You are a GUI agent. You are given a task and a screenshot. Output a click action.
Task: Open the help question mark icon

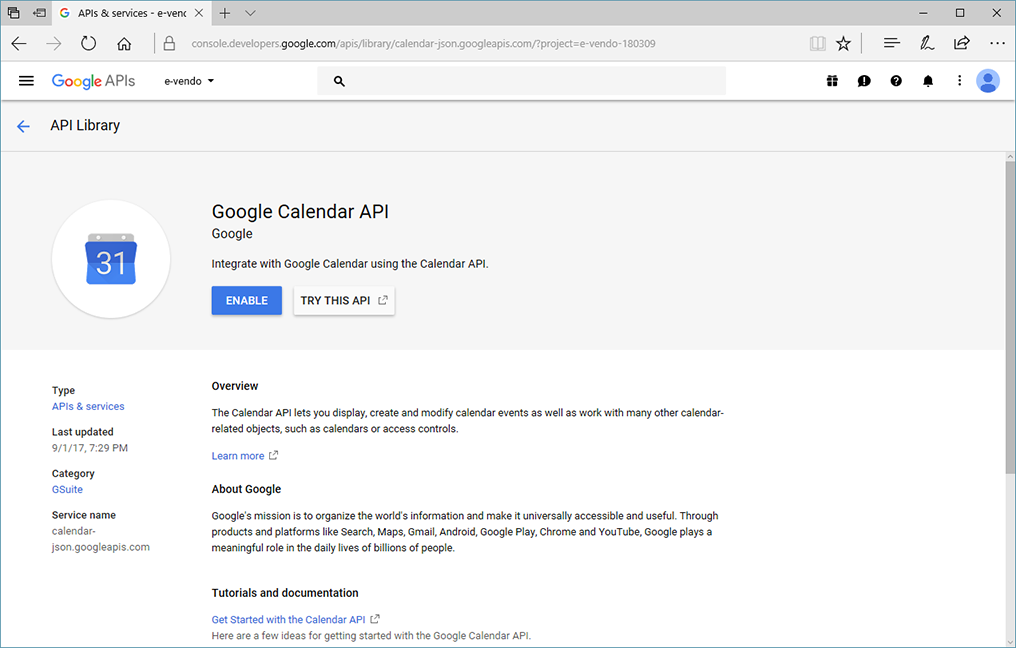pos(895,81)
